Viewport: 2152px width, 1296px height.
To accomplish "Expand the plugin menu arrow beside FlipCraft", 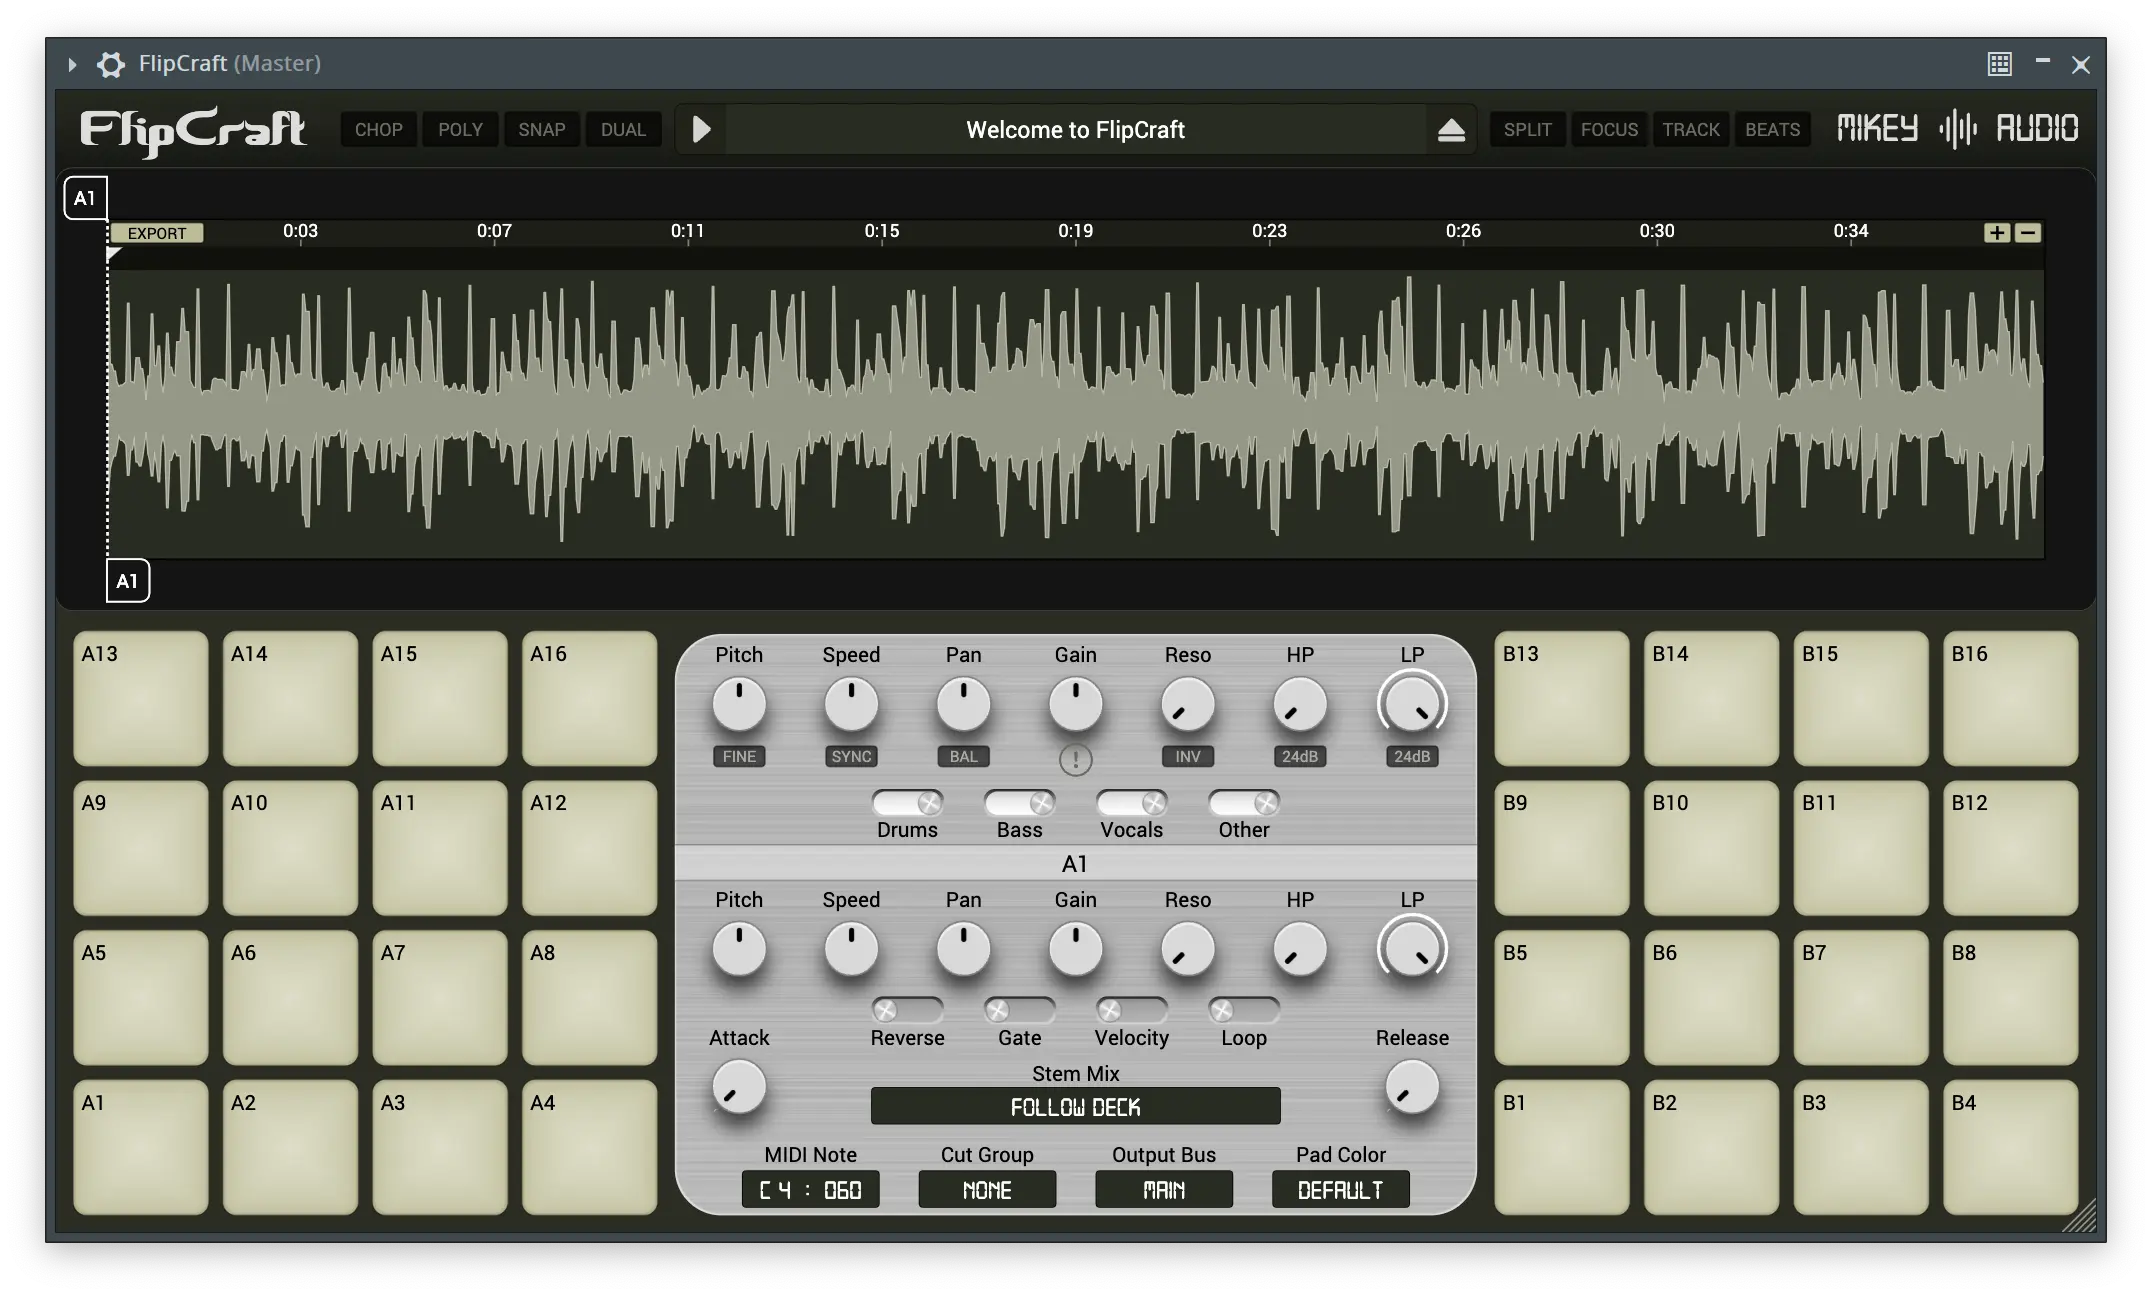I will (72, 64).
